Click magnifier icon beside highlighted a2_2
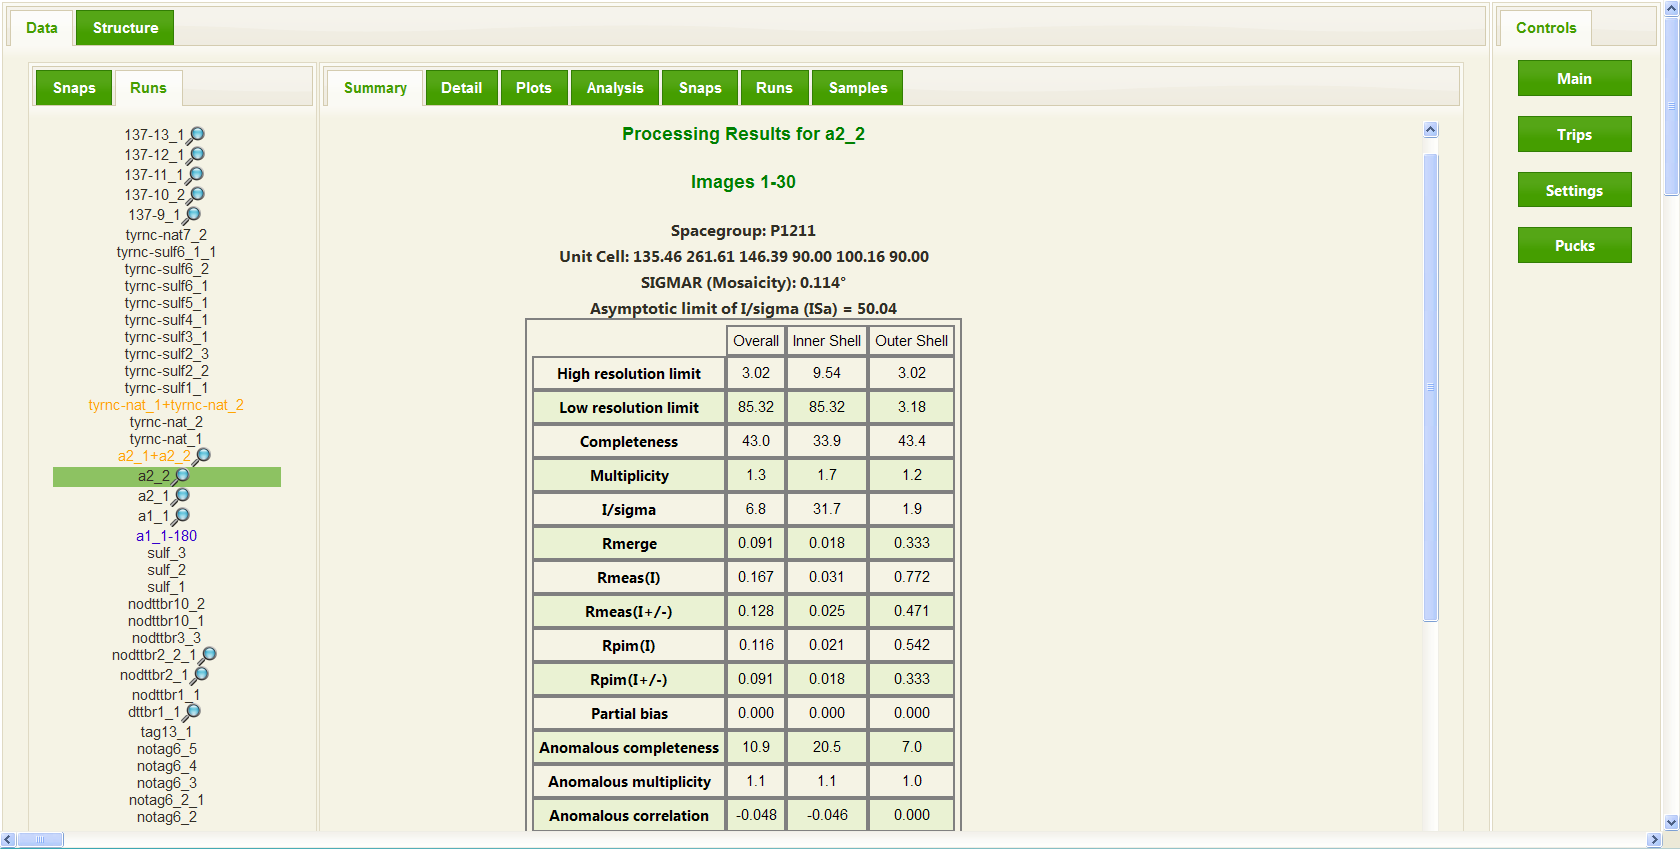 coord(181,477)
